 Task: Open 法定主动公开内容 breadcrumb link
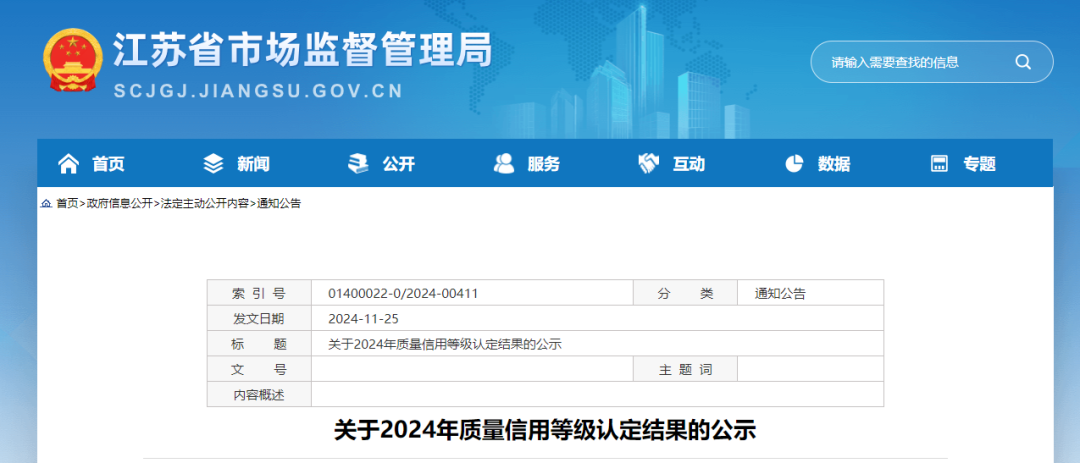pyautogui.click(x=205, y=203)
